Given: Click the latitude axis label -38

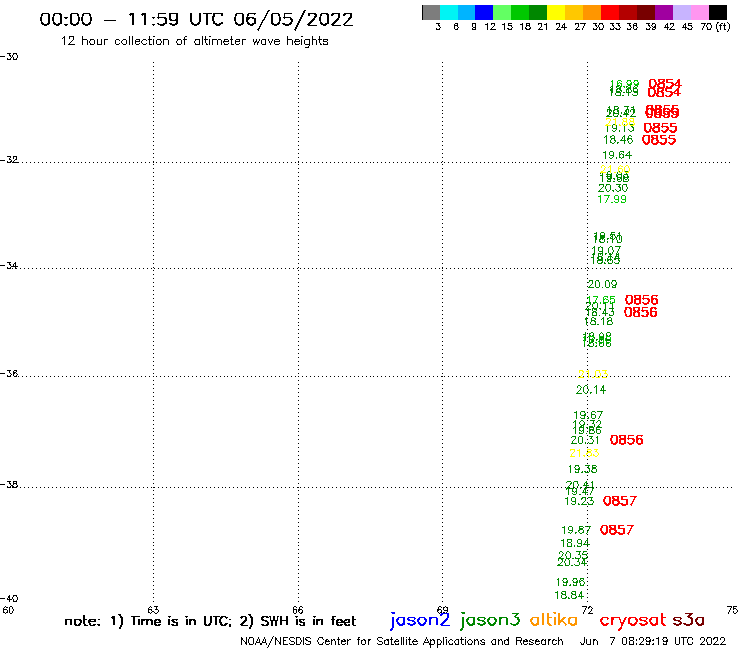Looking at the screenshot, I should (9, 484).
